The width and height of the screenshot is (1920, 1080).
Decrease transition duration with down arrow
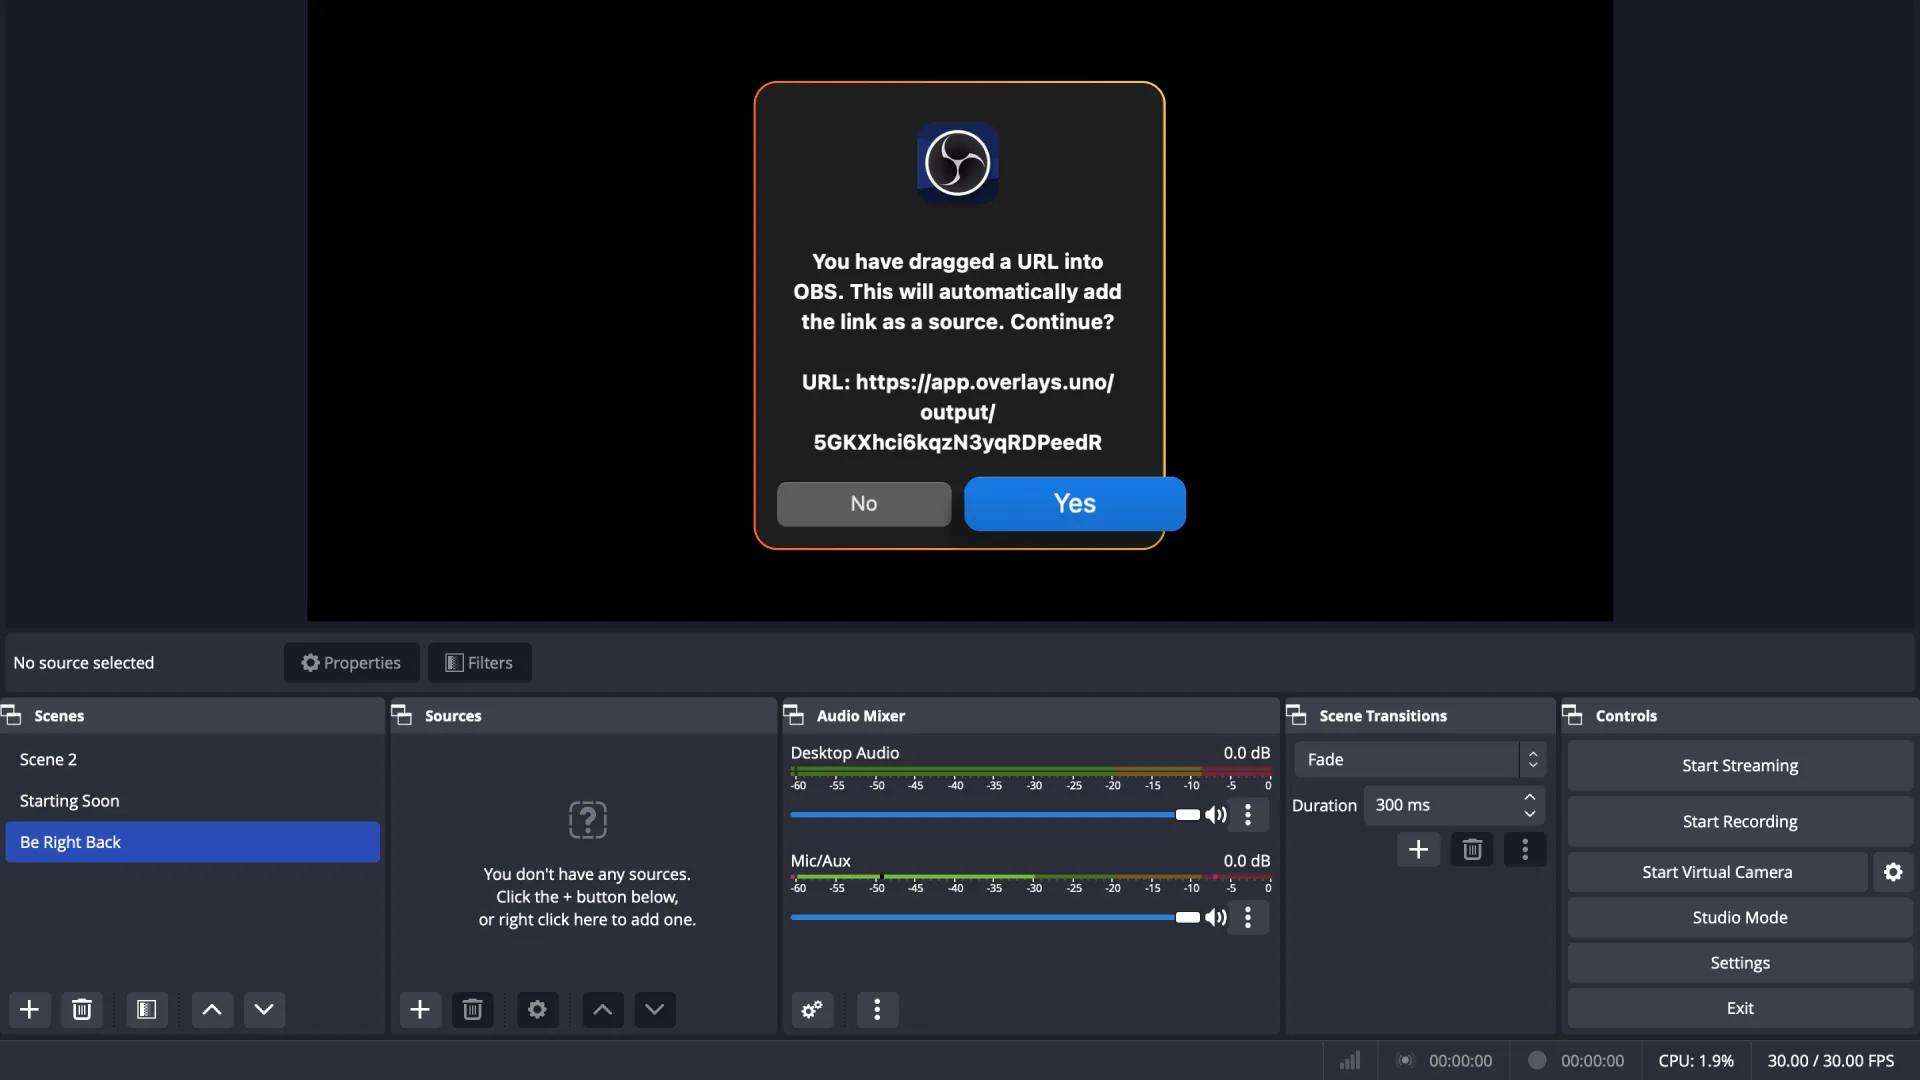[1530, 813]
